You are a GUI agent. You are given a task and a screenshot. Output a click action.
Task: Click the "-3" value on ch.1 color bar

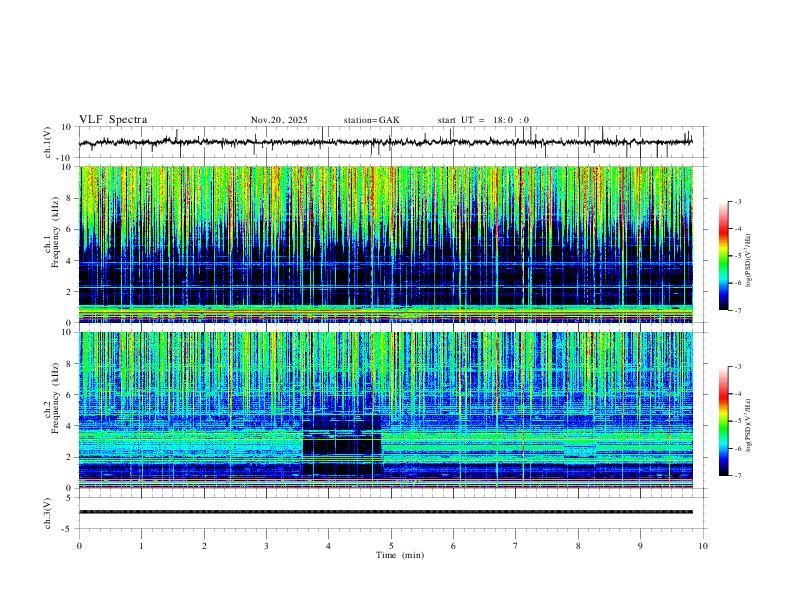click(737, 201)
